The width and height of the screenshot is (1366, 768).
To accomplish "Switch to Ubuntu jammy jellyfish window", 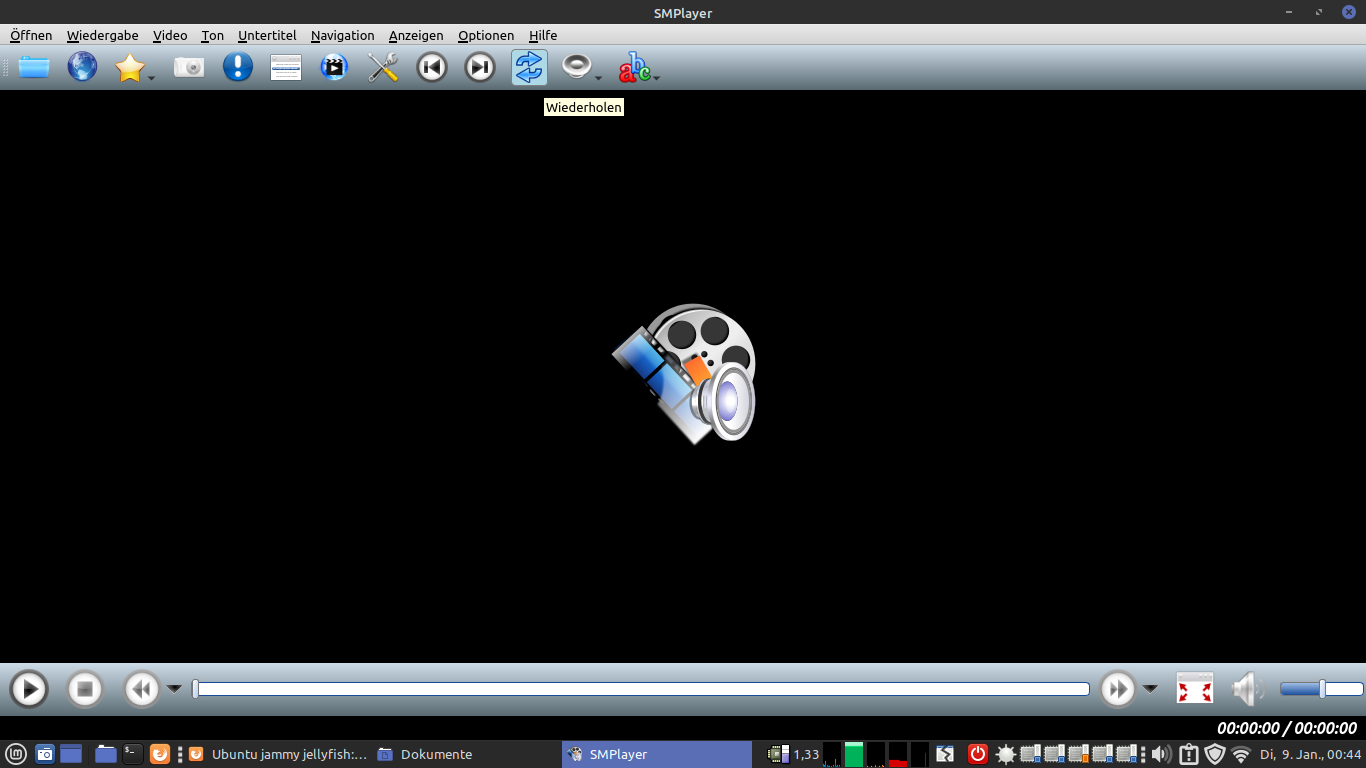I will 278,754.
